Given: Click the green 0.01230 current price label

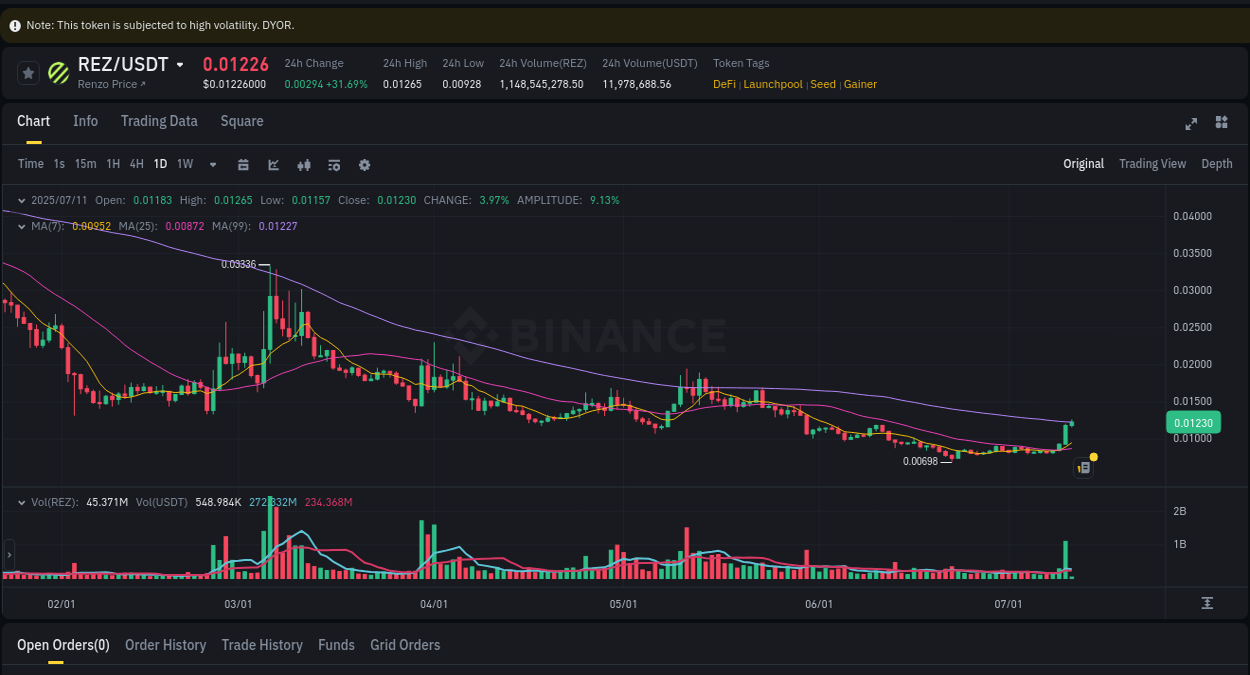Looking at the screenshot, I should click(1192, 422).
